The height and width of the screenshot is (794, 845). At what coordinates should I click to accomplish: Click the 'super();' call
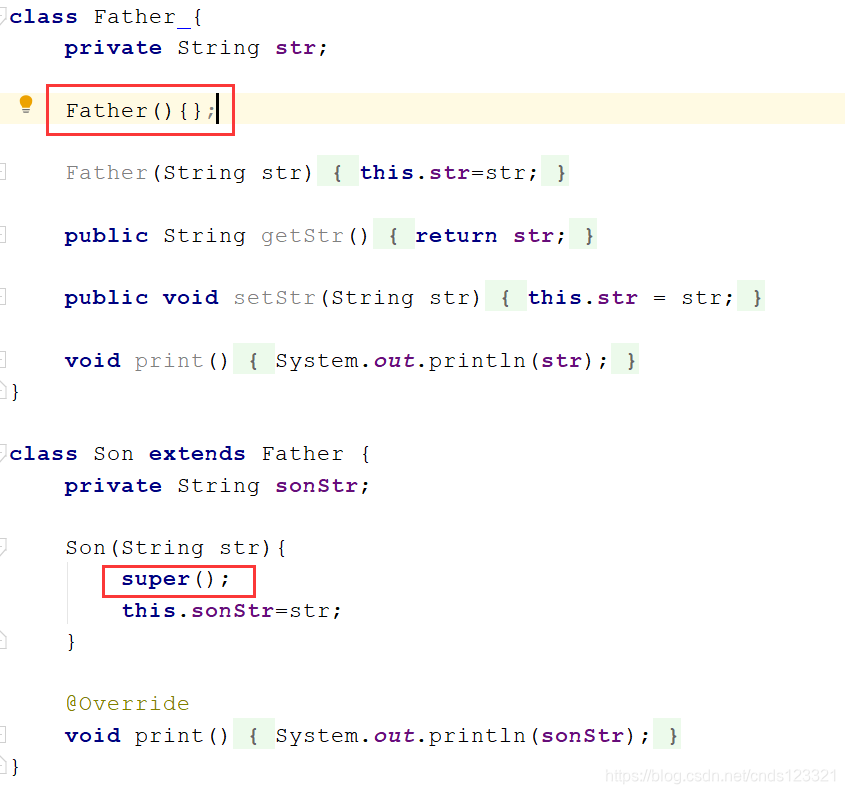click(x=176, y=579)
